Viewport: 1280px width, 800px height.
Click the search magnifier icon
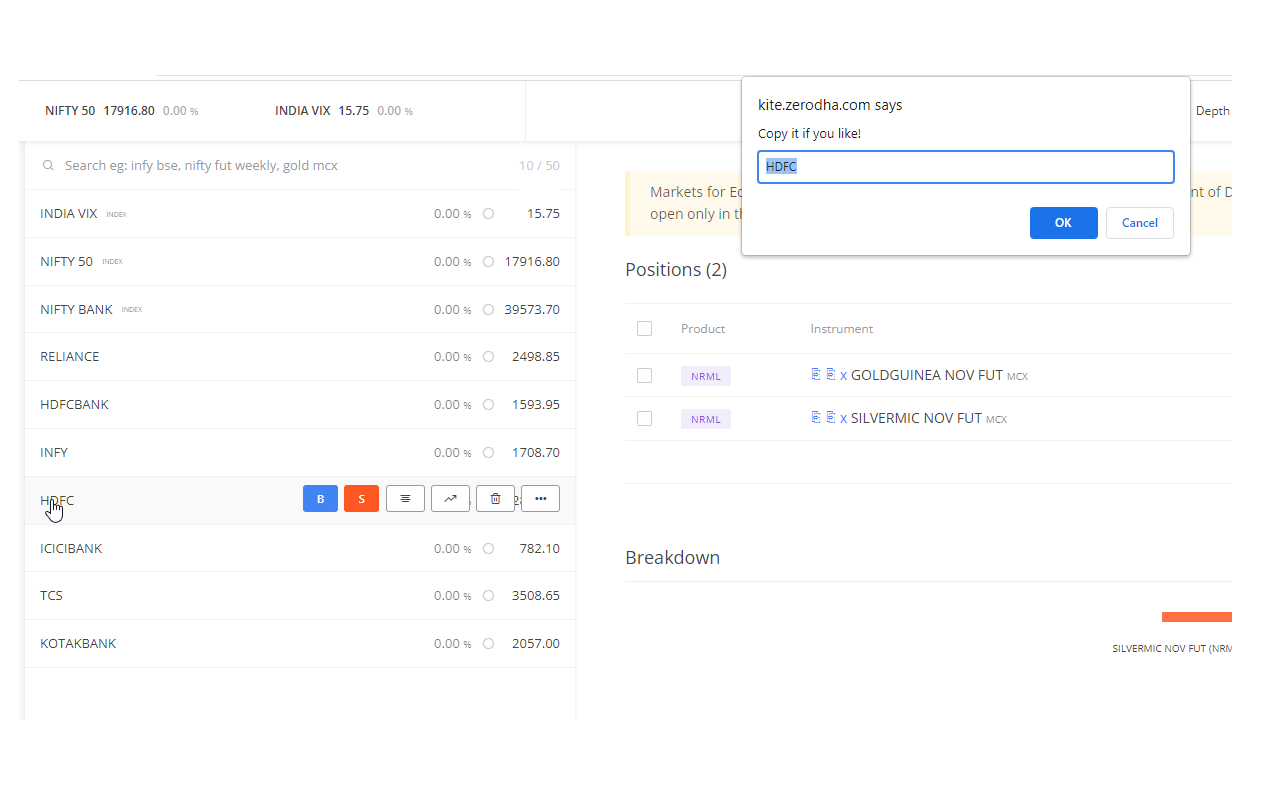tap(48, 165)
